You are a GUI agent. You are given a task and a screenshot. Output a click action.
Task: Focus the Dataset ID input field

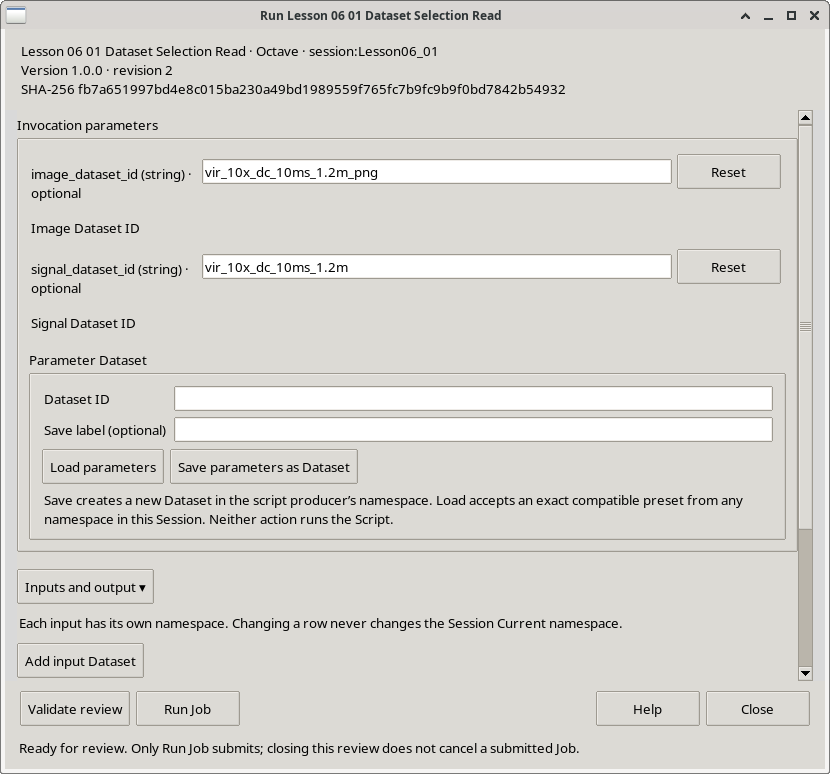pyautogui.click(x=473, y=399)
